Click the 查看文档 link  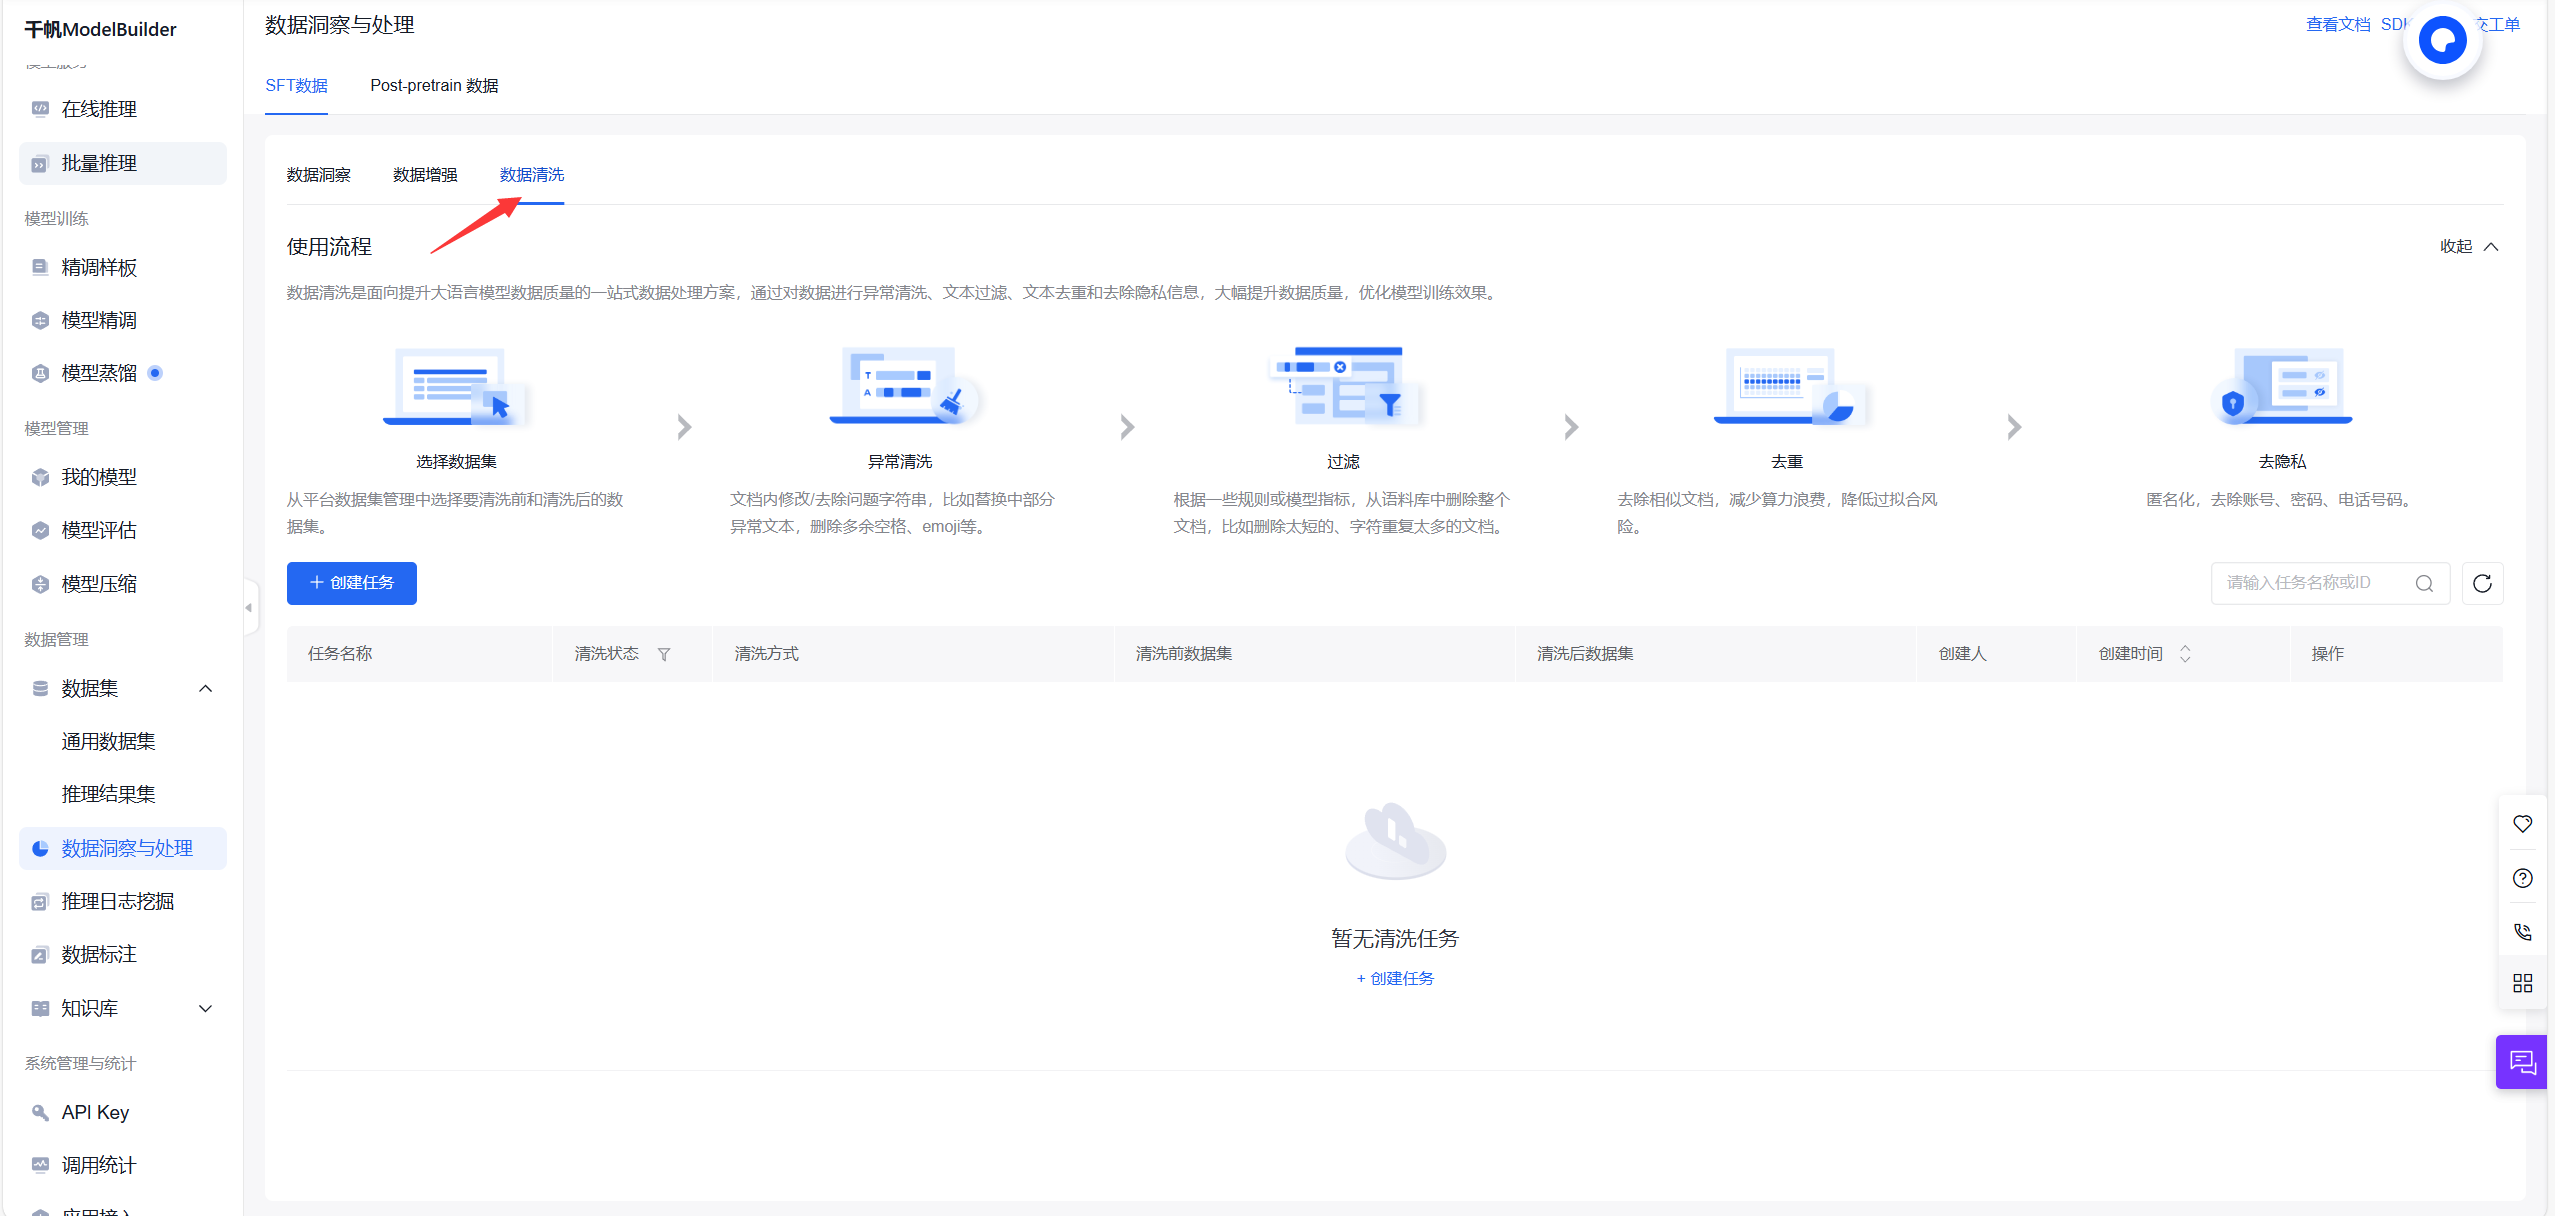[2337, 25]
